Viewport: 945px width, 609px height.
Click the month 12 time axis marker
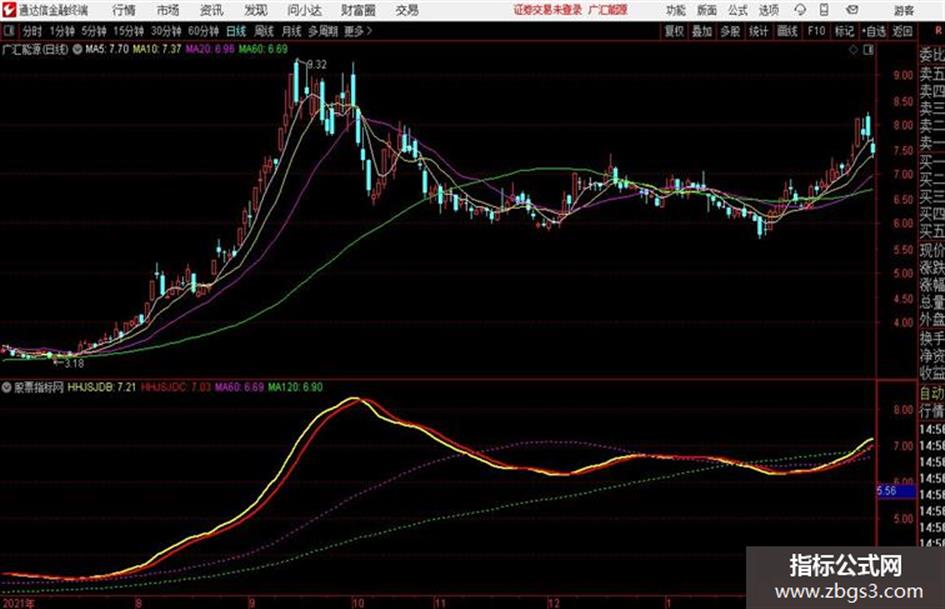[x=553, y=603]
